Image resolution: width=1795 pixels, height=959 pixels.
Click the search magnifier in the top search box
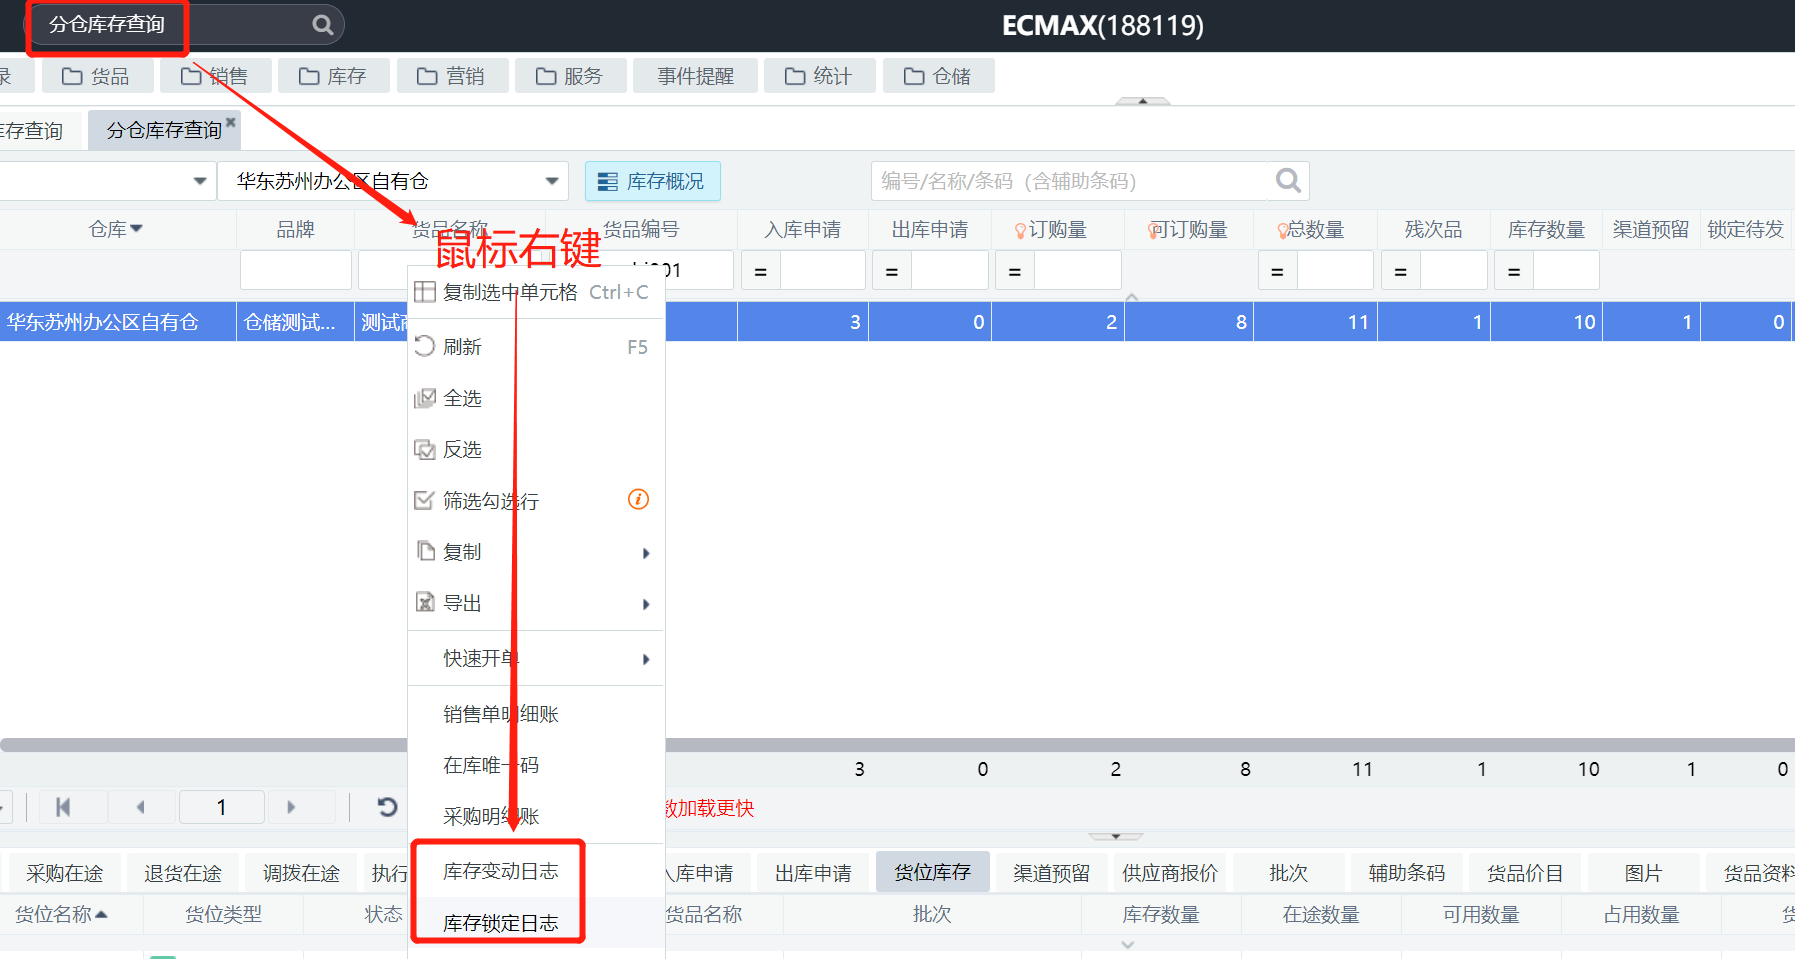[322, 25]
